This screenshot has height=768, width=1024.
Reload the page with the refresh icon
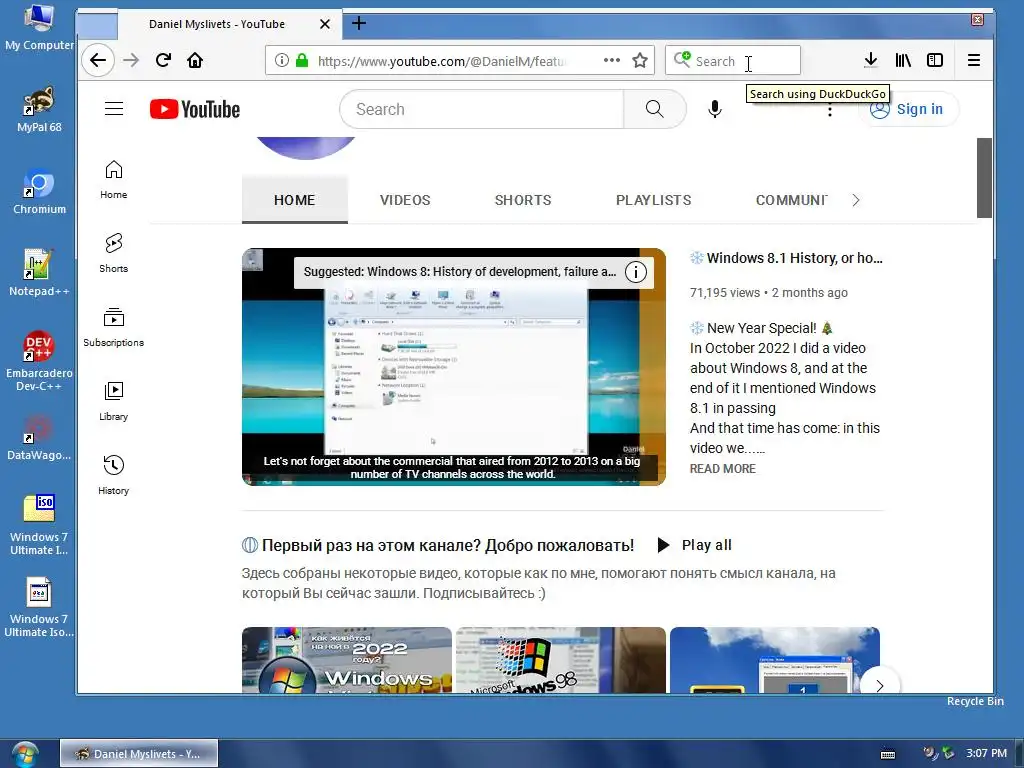point(163,61)
